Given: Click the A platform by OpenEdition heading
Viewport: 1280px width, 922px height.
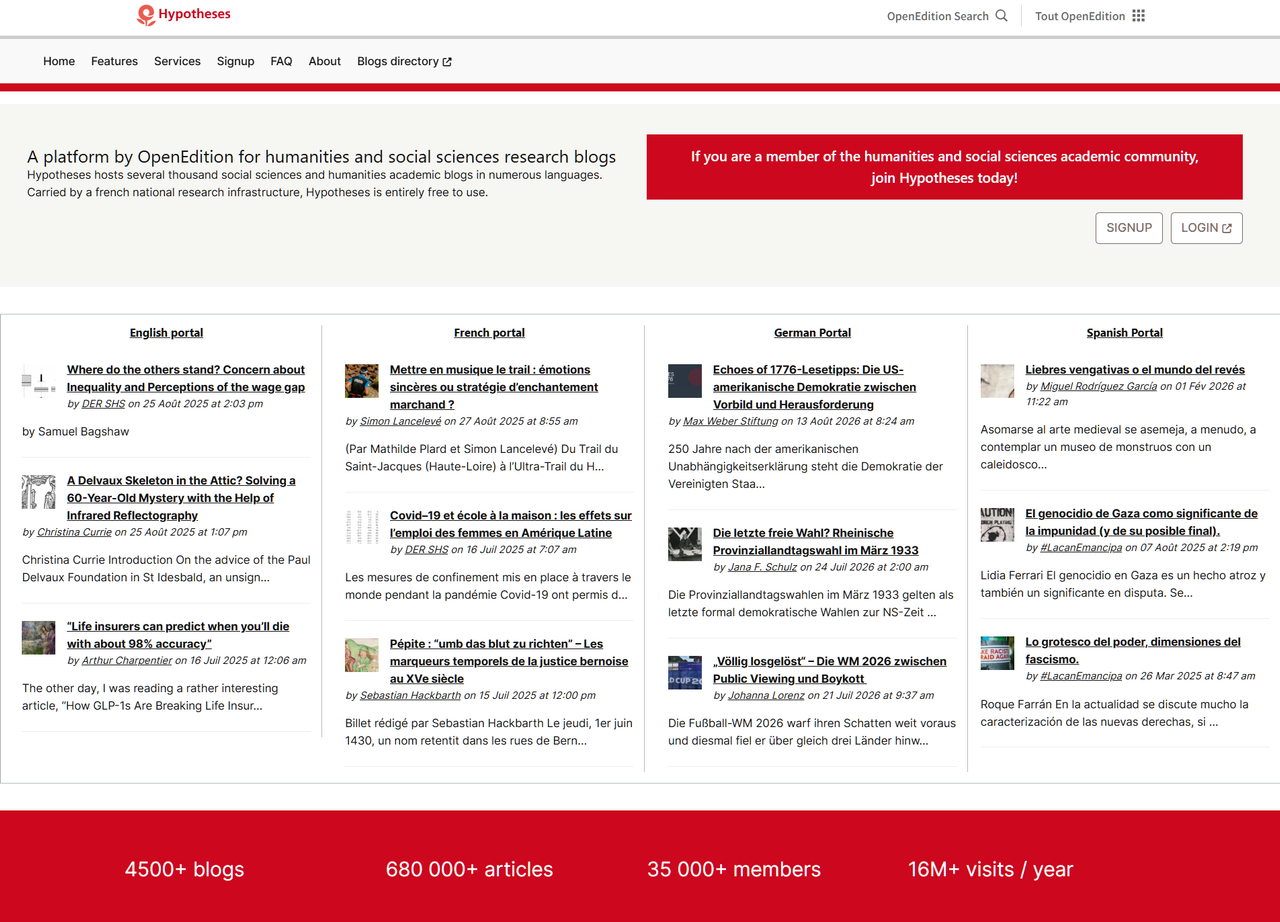Looking at the screenshot, I should pos(321,157).
